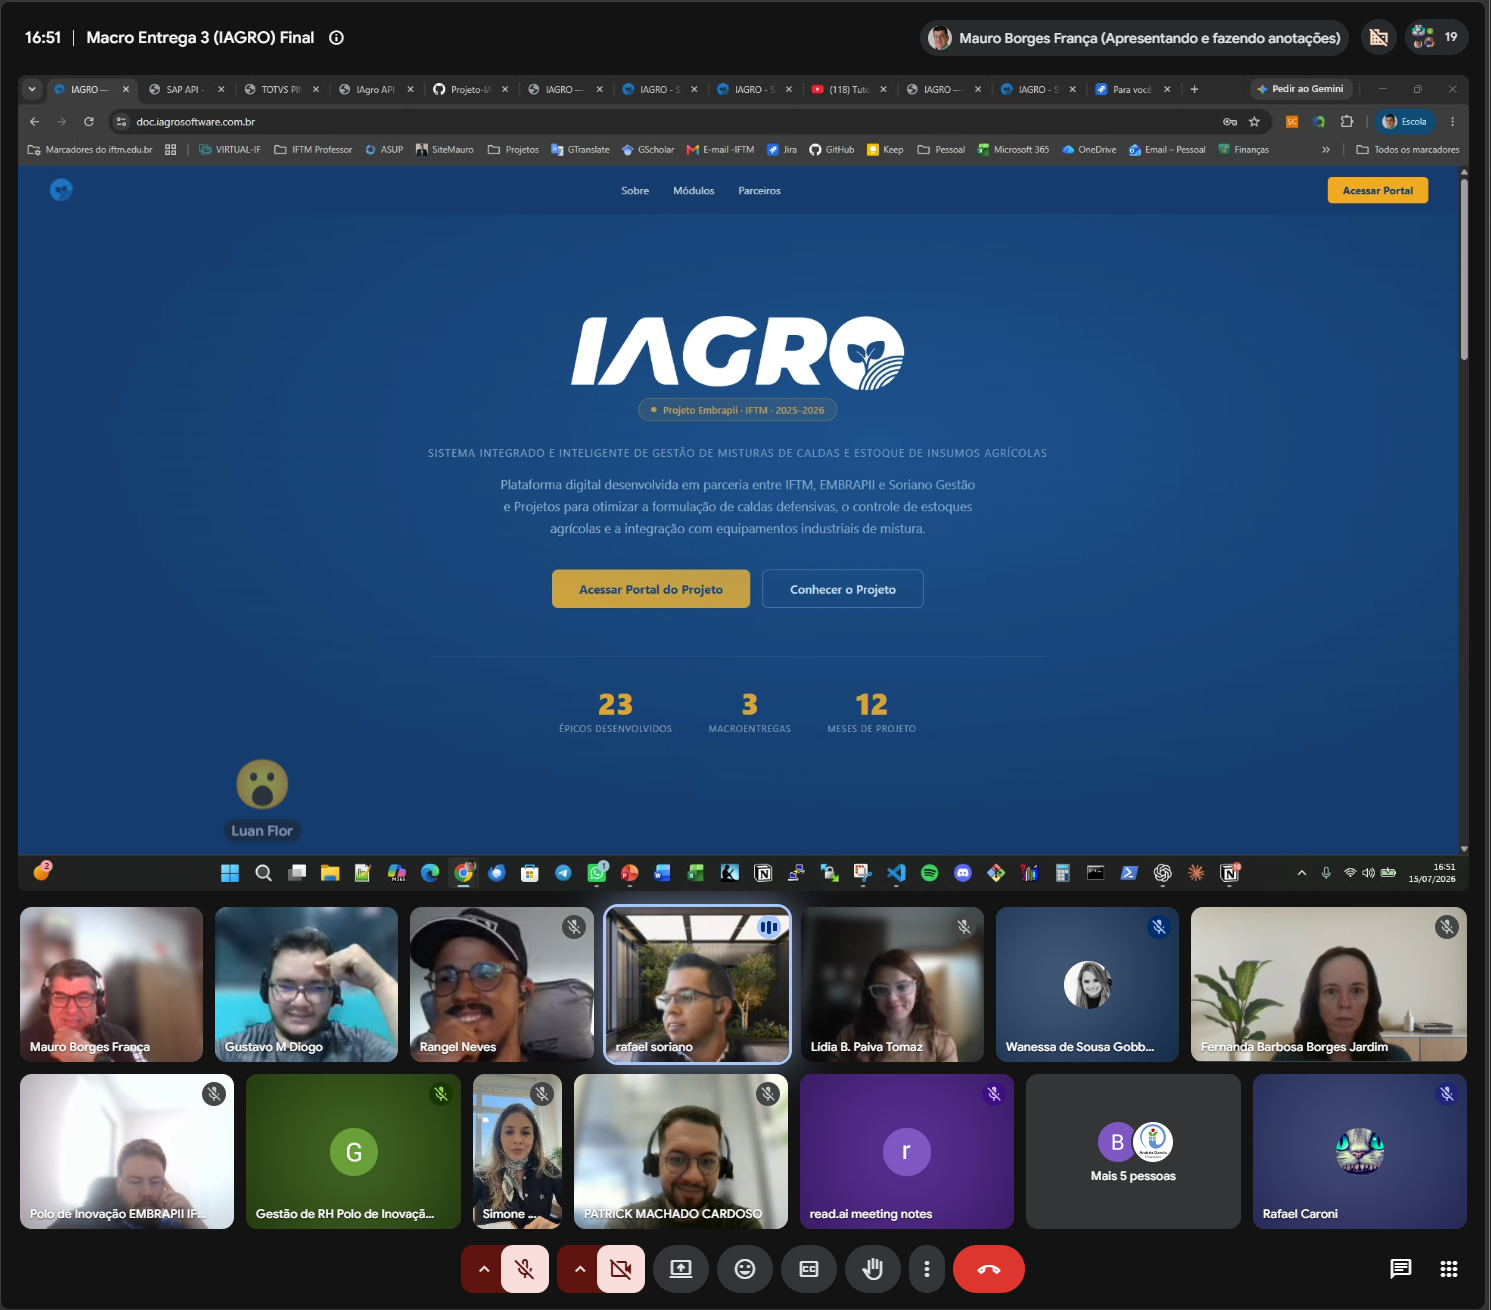Toggle closed captions button
1491x1310 pixels.
(x=809, y=1269)
